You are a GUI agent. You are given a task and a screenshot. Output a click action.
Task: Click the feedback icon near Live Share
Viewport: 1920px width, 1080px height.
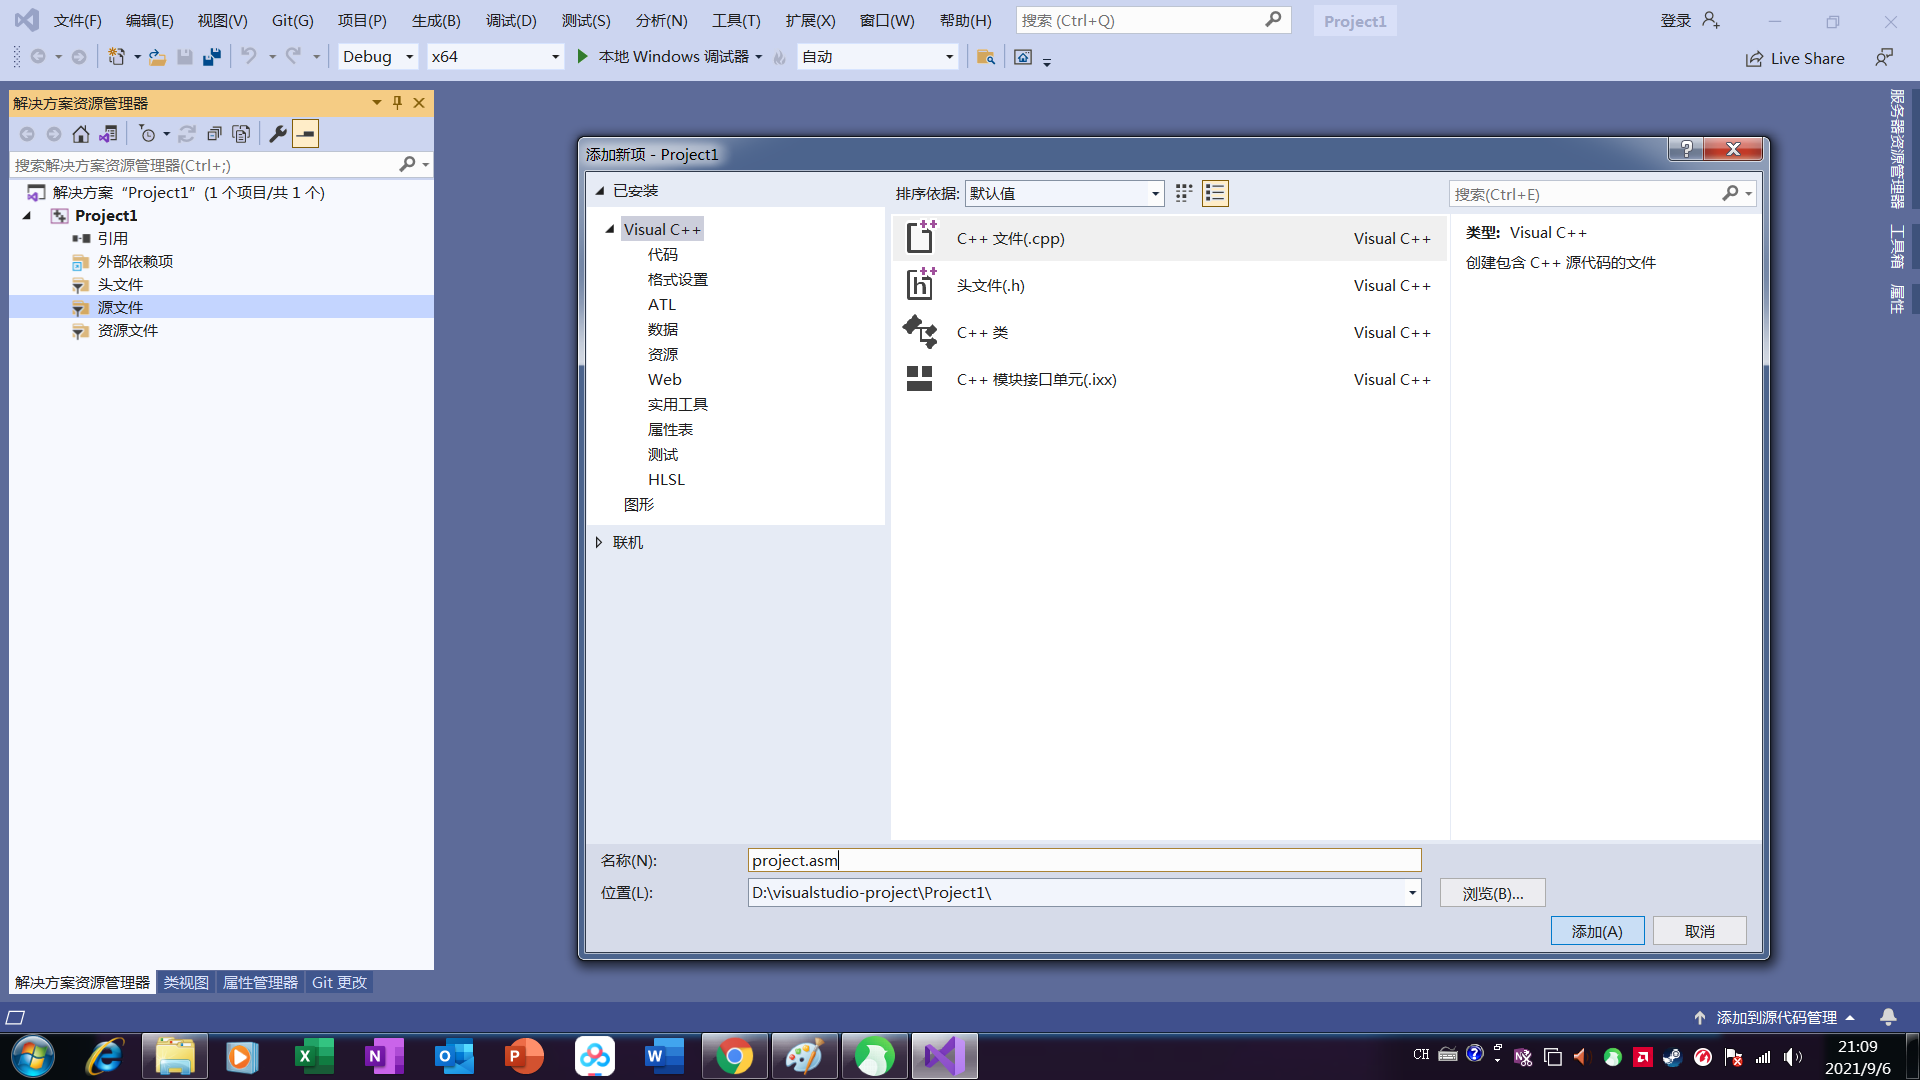(1884, 58)
